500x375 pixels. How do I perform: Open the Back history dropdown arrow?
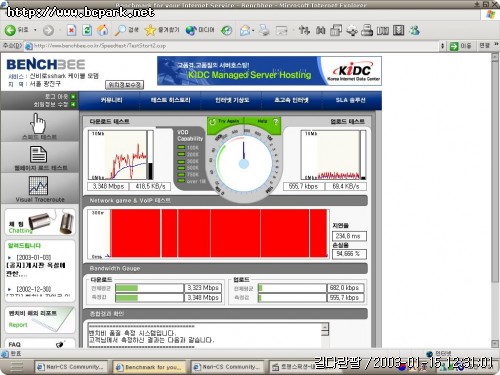[35, 30]
